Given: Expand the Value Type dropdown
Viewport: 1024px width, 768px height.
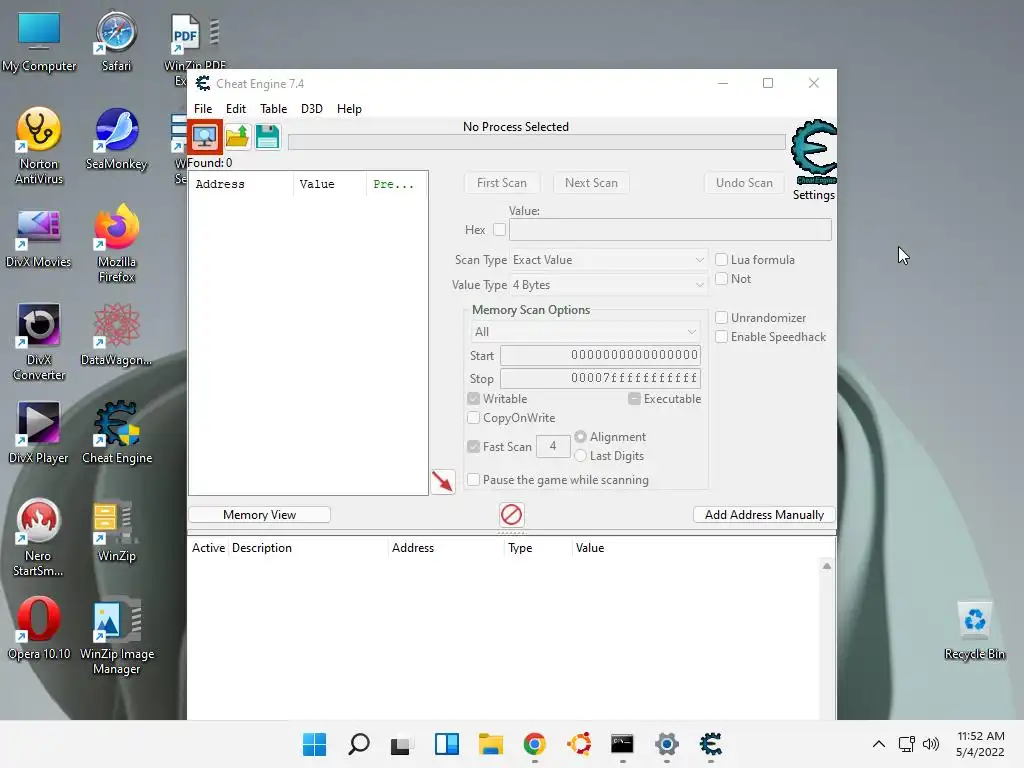Looking at the screenshot, I should tap(608, 285).
